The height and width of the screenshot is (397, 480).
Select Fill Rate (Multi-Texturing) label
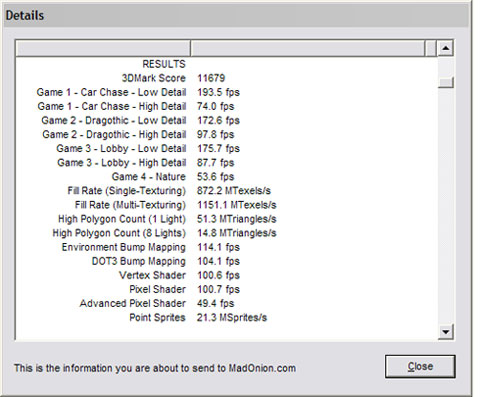click(130, 205)
